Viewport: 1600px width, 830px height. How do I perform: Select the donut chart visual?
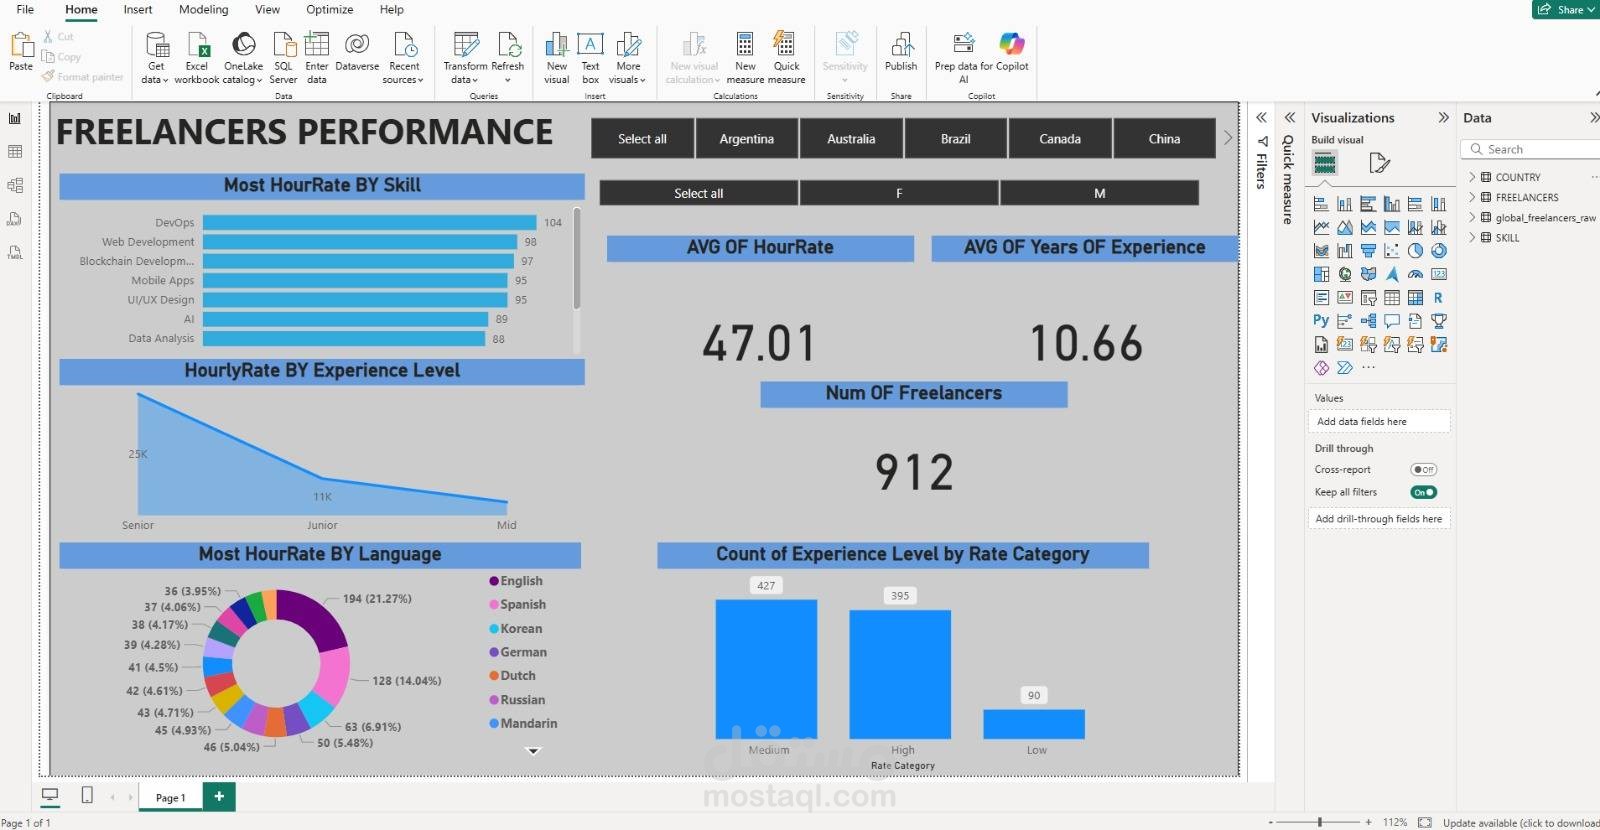1439,251
